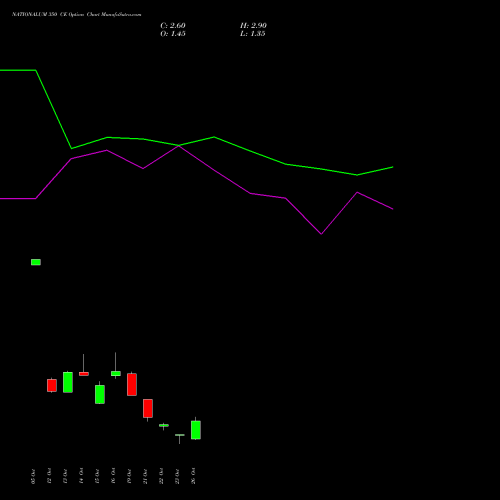Click the NATIONALUM 350 CE chart title
500x500 pixels.
(77, 15)
